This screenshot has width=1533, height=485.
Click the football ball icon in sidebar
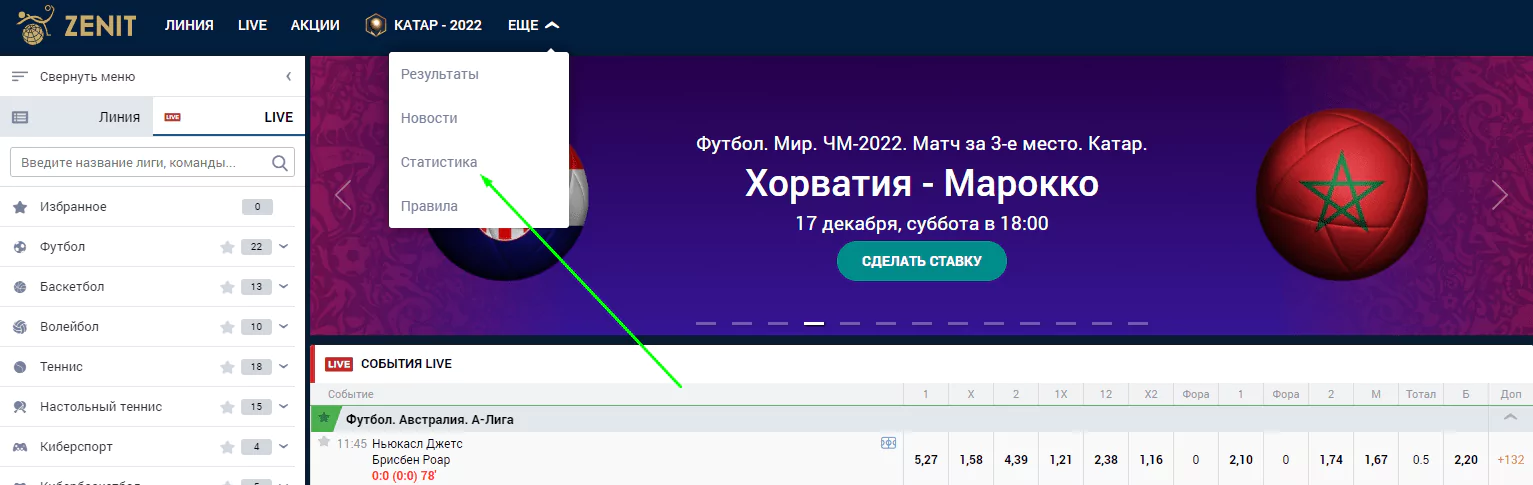20,247
